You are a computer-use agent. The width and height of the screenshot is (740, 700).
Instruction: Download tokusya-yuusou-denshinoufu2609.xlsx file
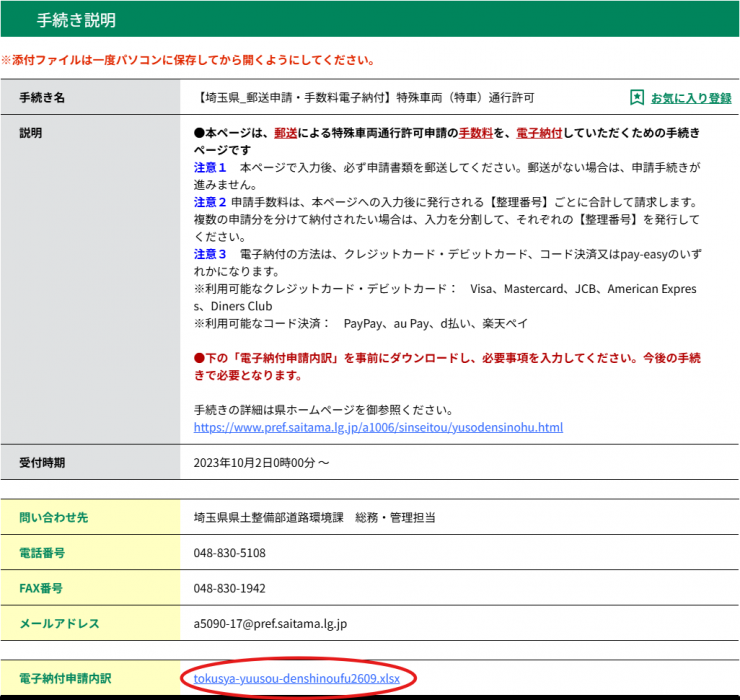296,678
